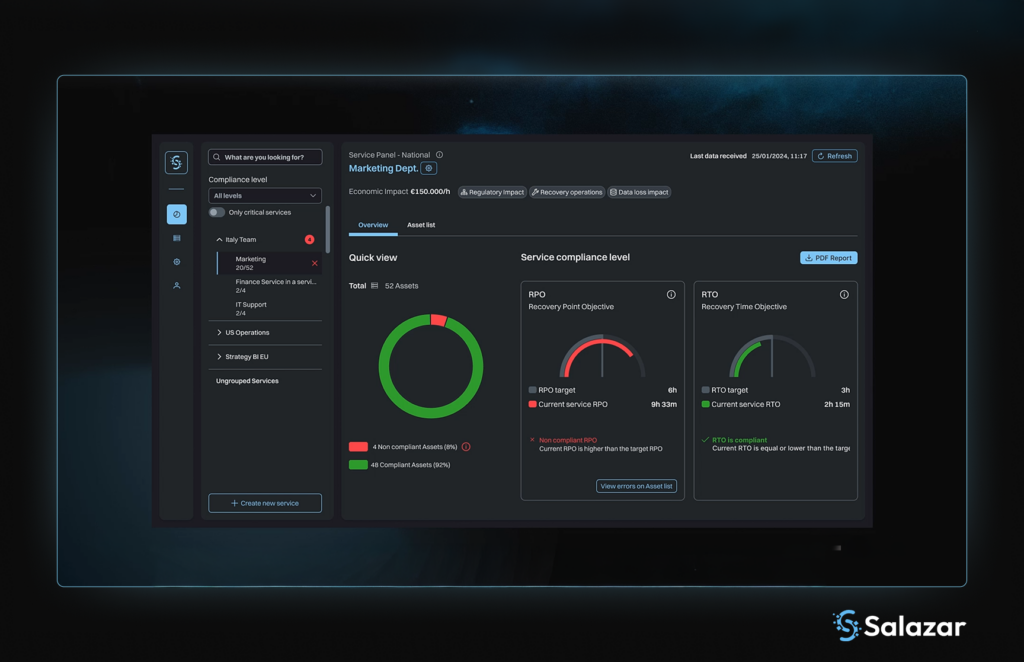This screenshot has height=662, width=1024.
Task: Select the Overview tab
Action: pos(373,225)
